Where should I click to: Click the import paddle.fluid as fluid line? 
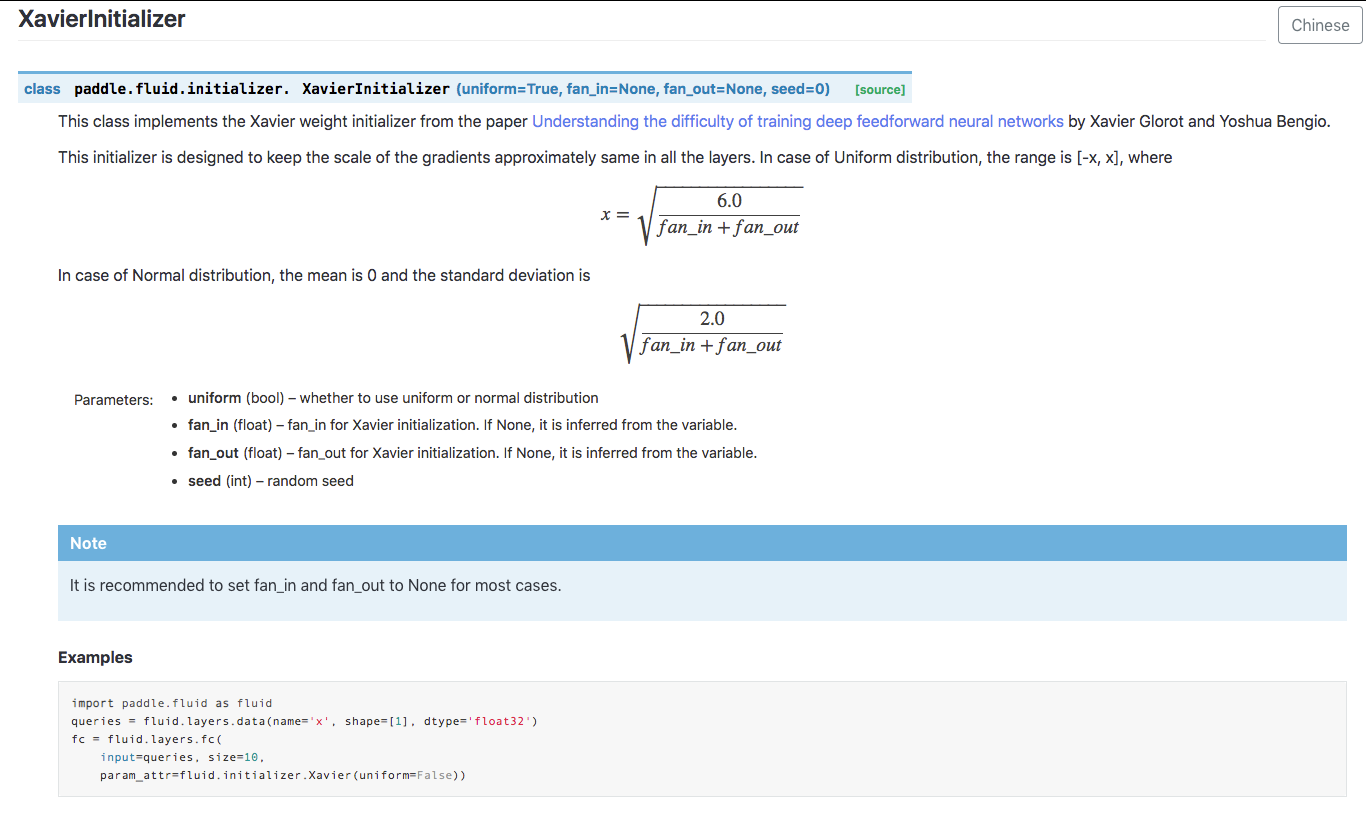tap(172, 703)
